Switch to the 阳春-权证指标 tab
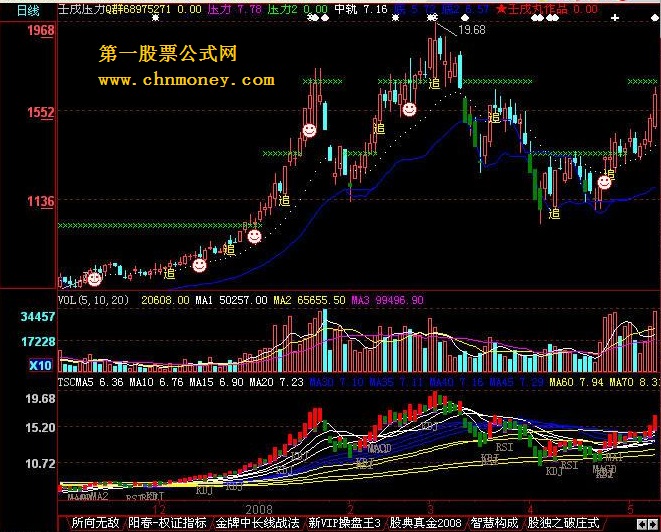The height and width of the screenshot is (532, 661). click(167, 523)
